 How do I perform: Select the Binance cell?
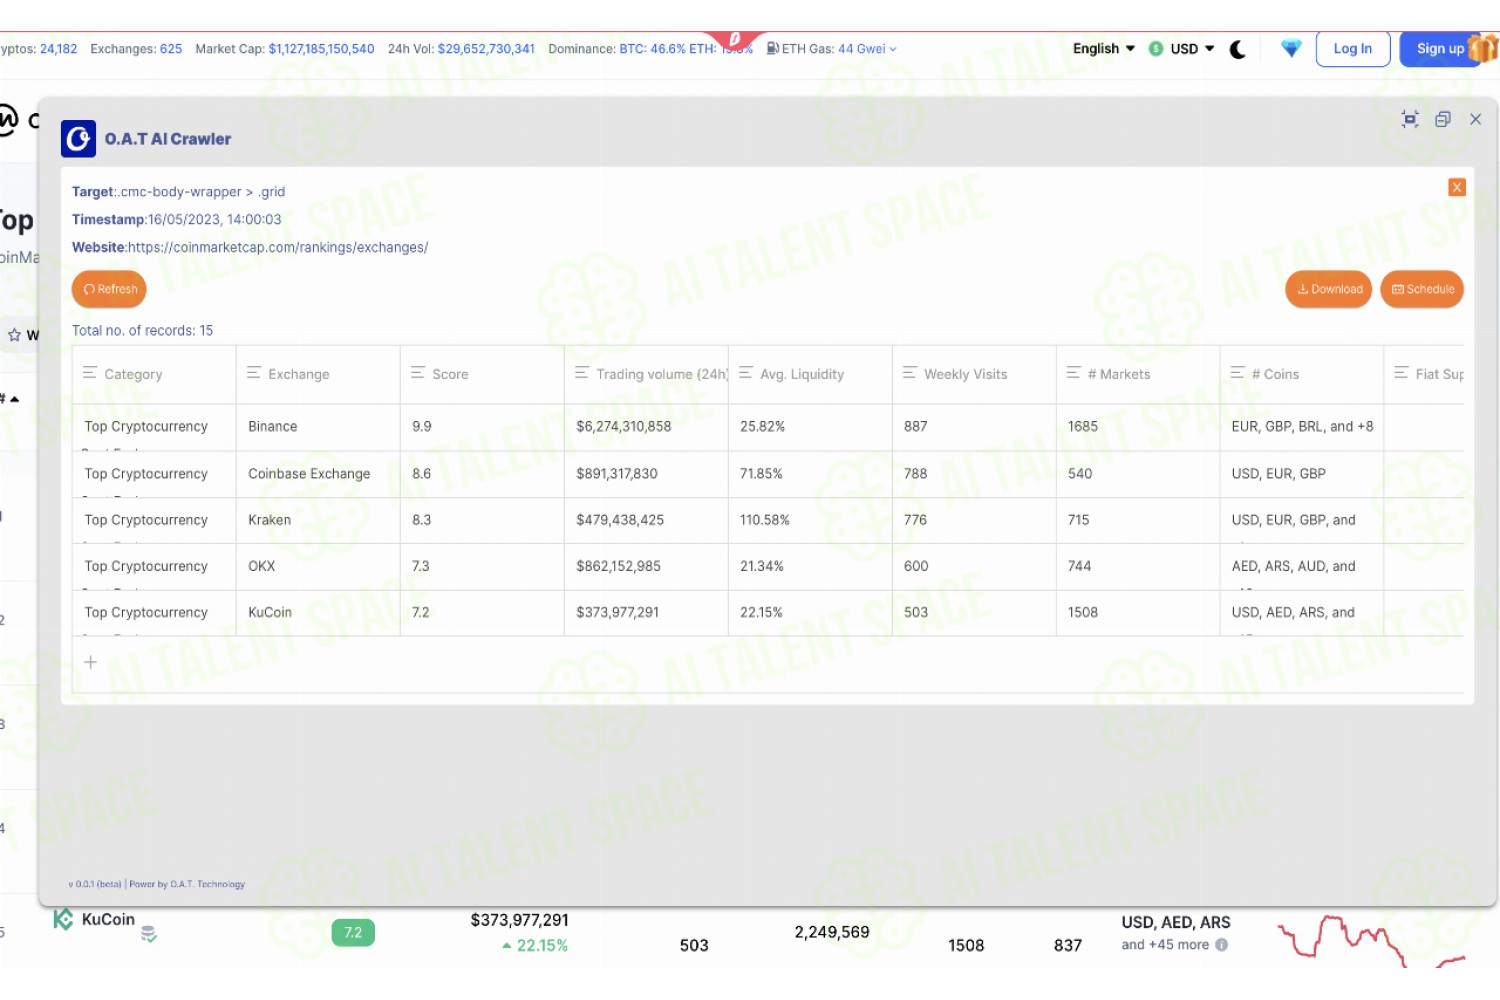pyautogui.click(x=318, y=427)
